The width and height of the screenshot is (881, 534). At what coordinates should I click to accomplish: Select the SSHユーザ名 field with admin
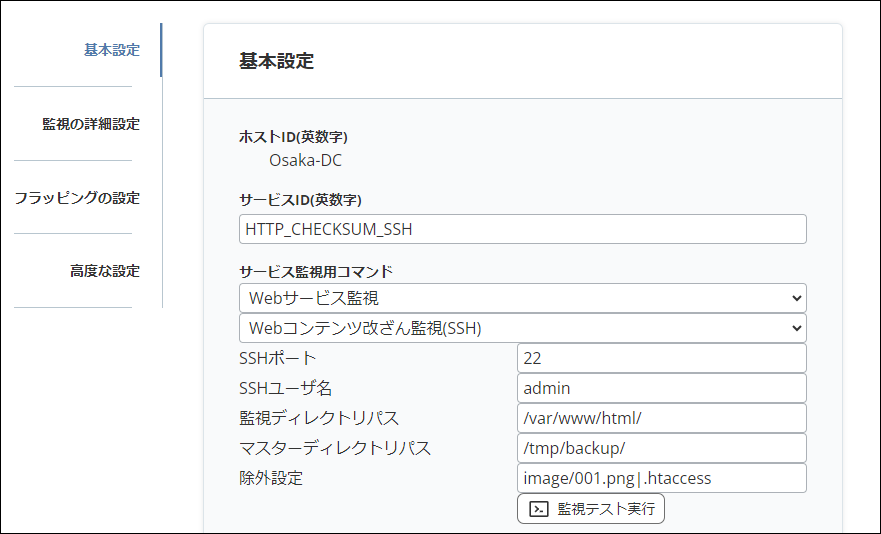coord(661,388)
